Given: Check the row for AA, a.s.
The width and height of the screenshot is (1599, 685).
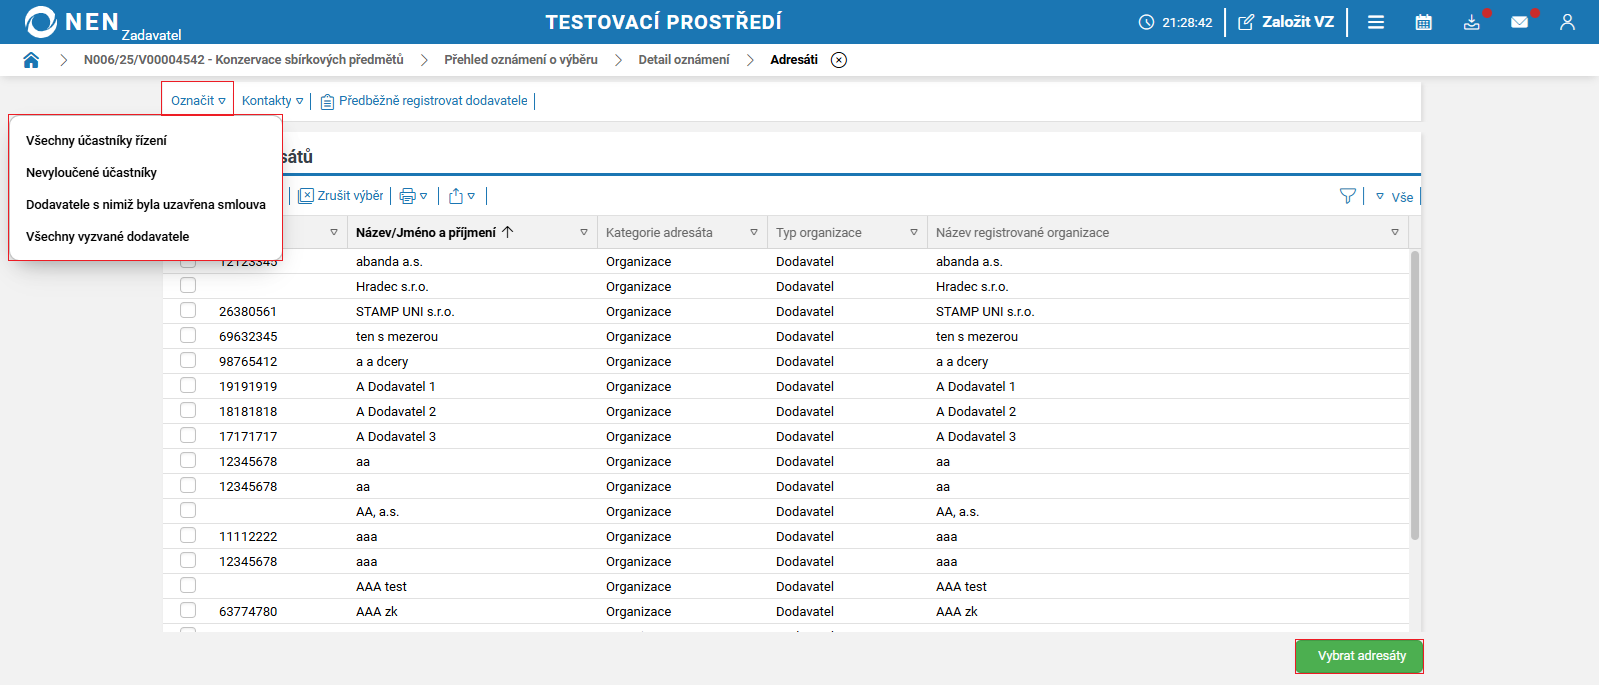Looking at the screenshot, I should point(188,510).
